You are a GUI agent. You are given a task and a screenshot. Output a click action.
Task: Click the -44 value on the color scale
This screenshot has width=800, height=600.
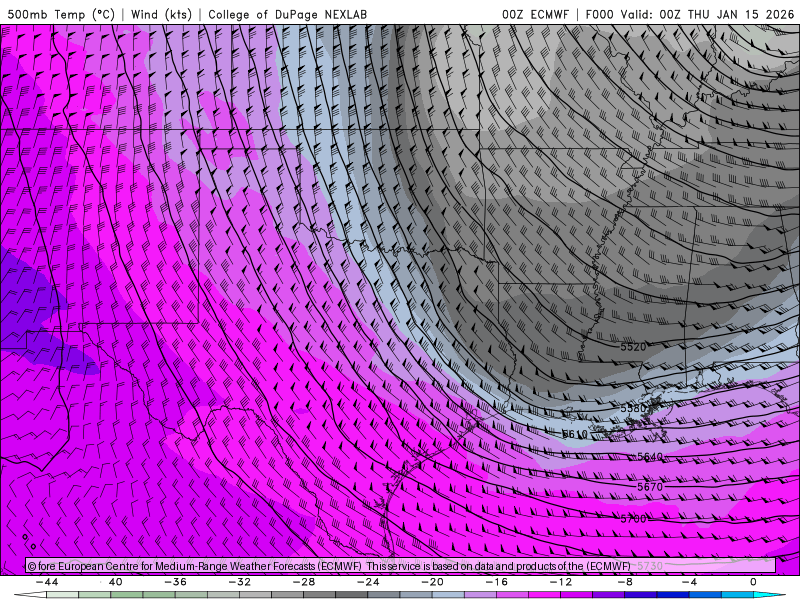[x=46, y=581]
